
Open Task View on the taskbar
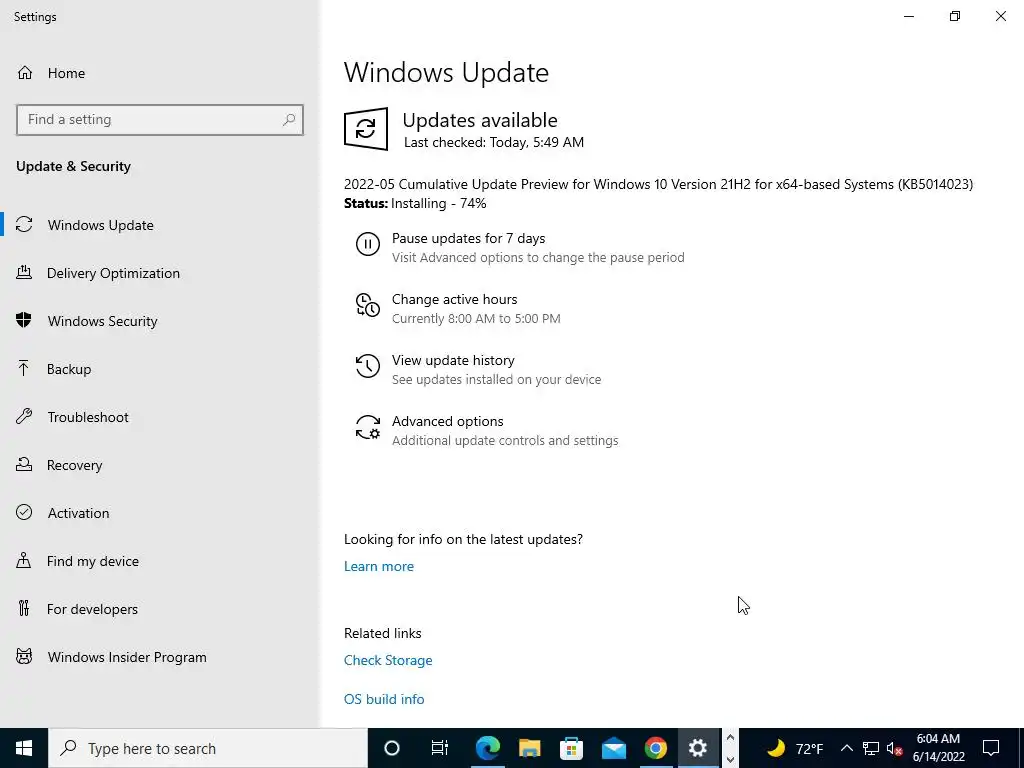point(440,748)
